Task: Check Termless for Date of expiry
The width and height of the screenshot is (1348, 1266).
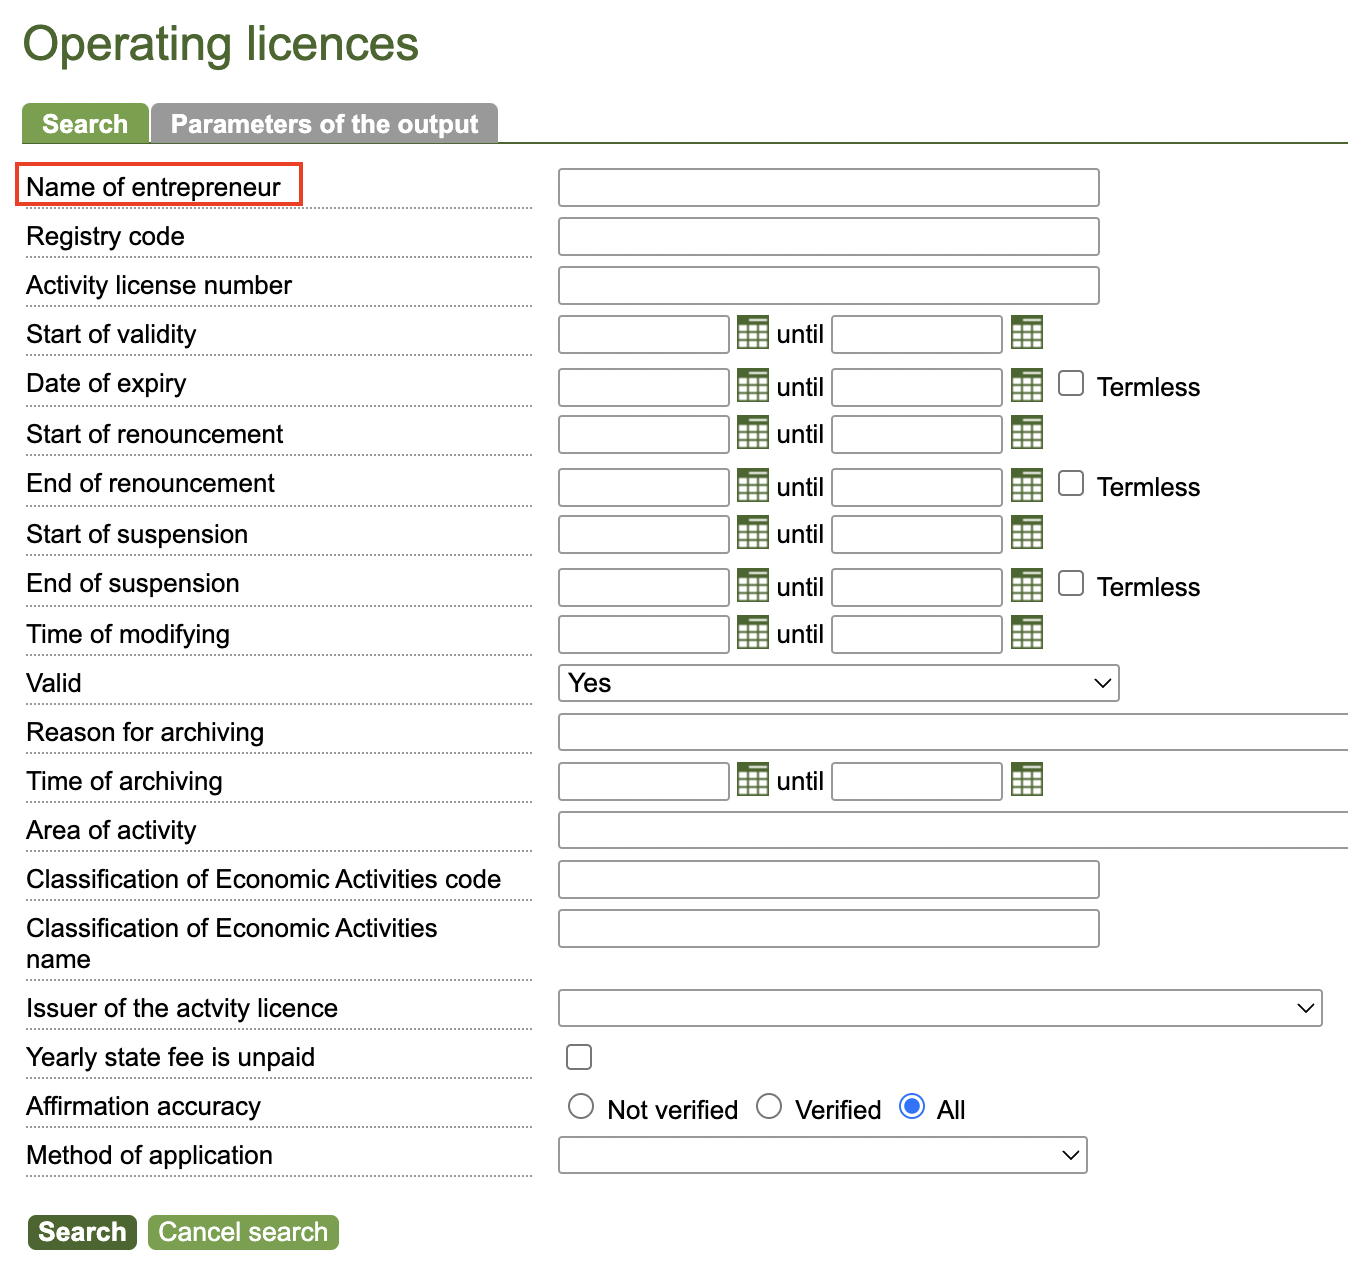Action: pos(1071,384)
